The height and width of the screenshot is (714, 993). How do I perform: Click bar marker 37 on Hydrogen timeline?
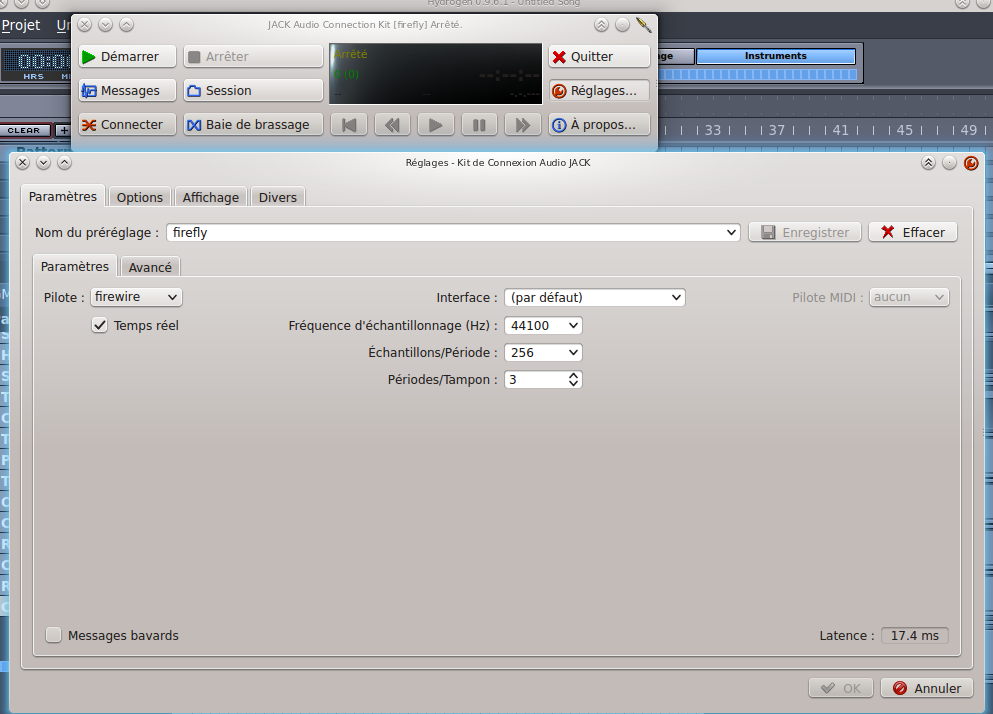[x=776, y=130]
